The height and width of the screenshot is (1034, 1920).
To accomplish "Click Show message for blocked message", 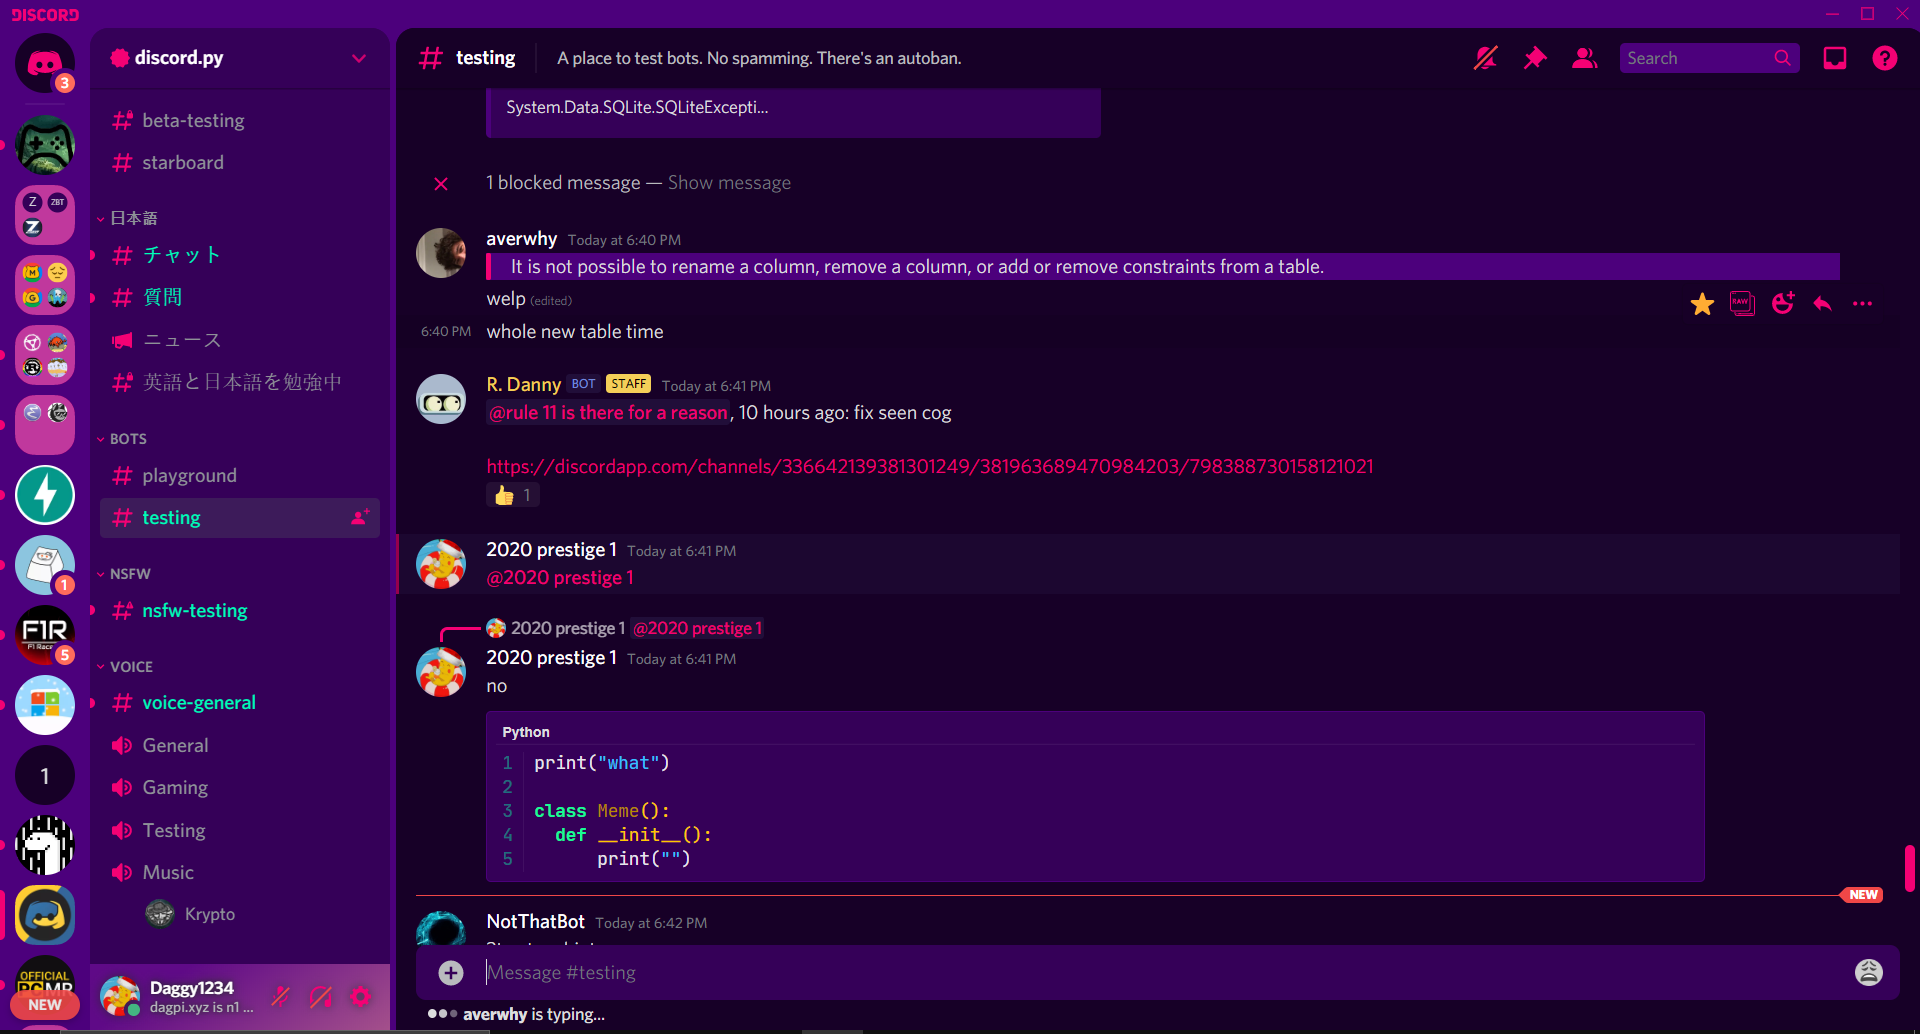I will (729, 183).
